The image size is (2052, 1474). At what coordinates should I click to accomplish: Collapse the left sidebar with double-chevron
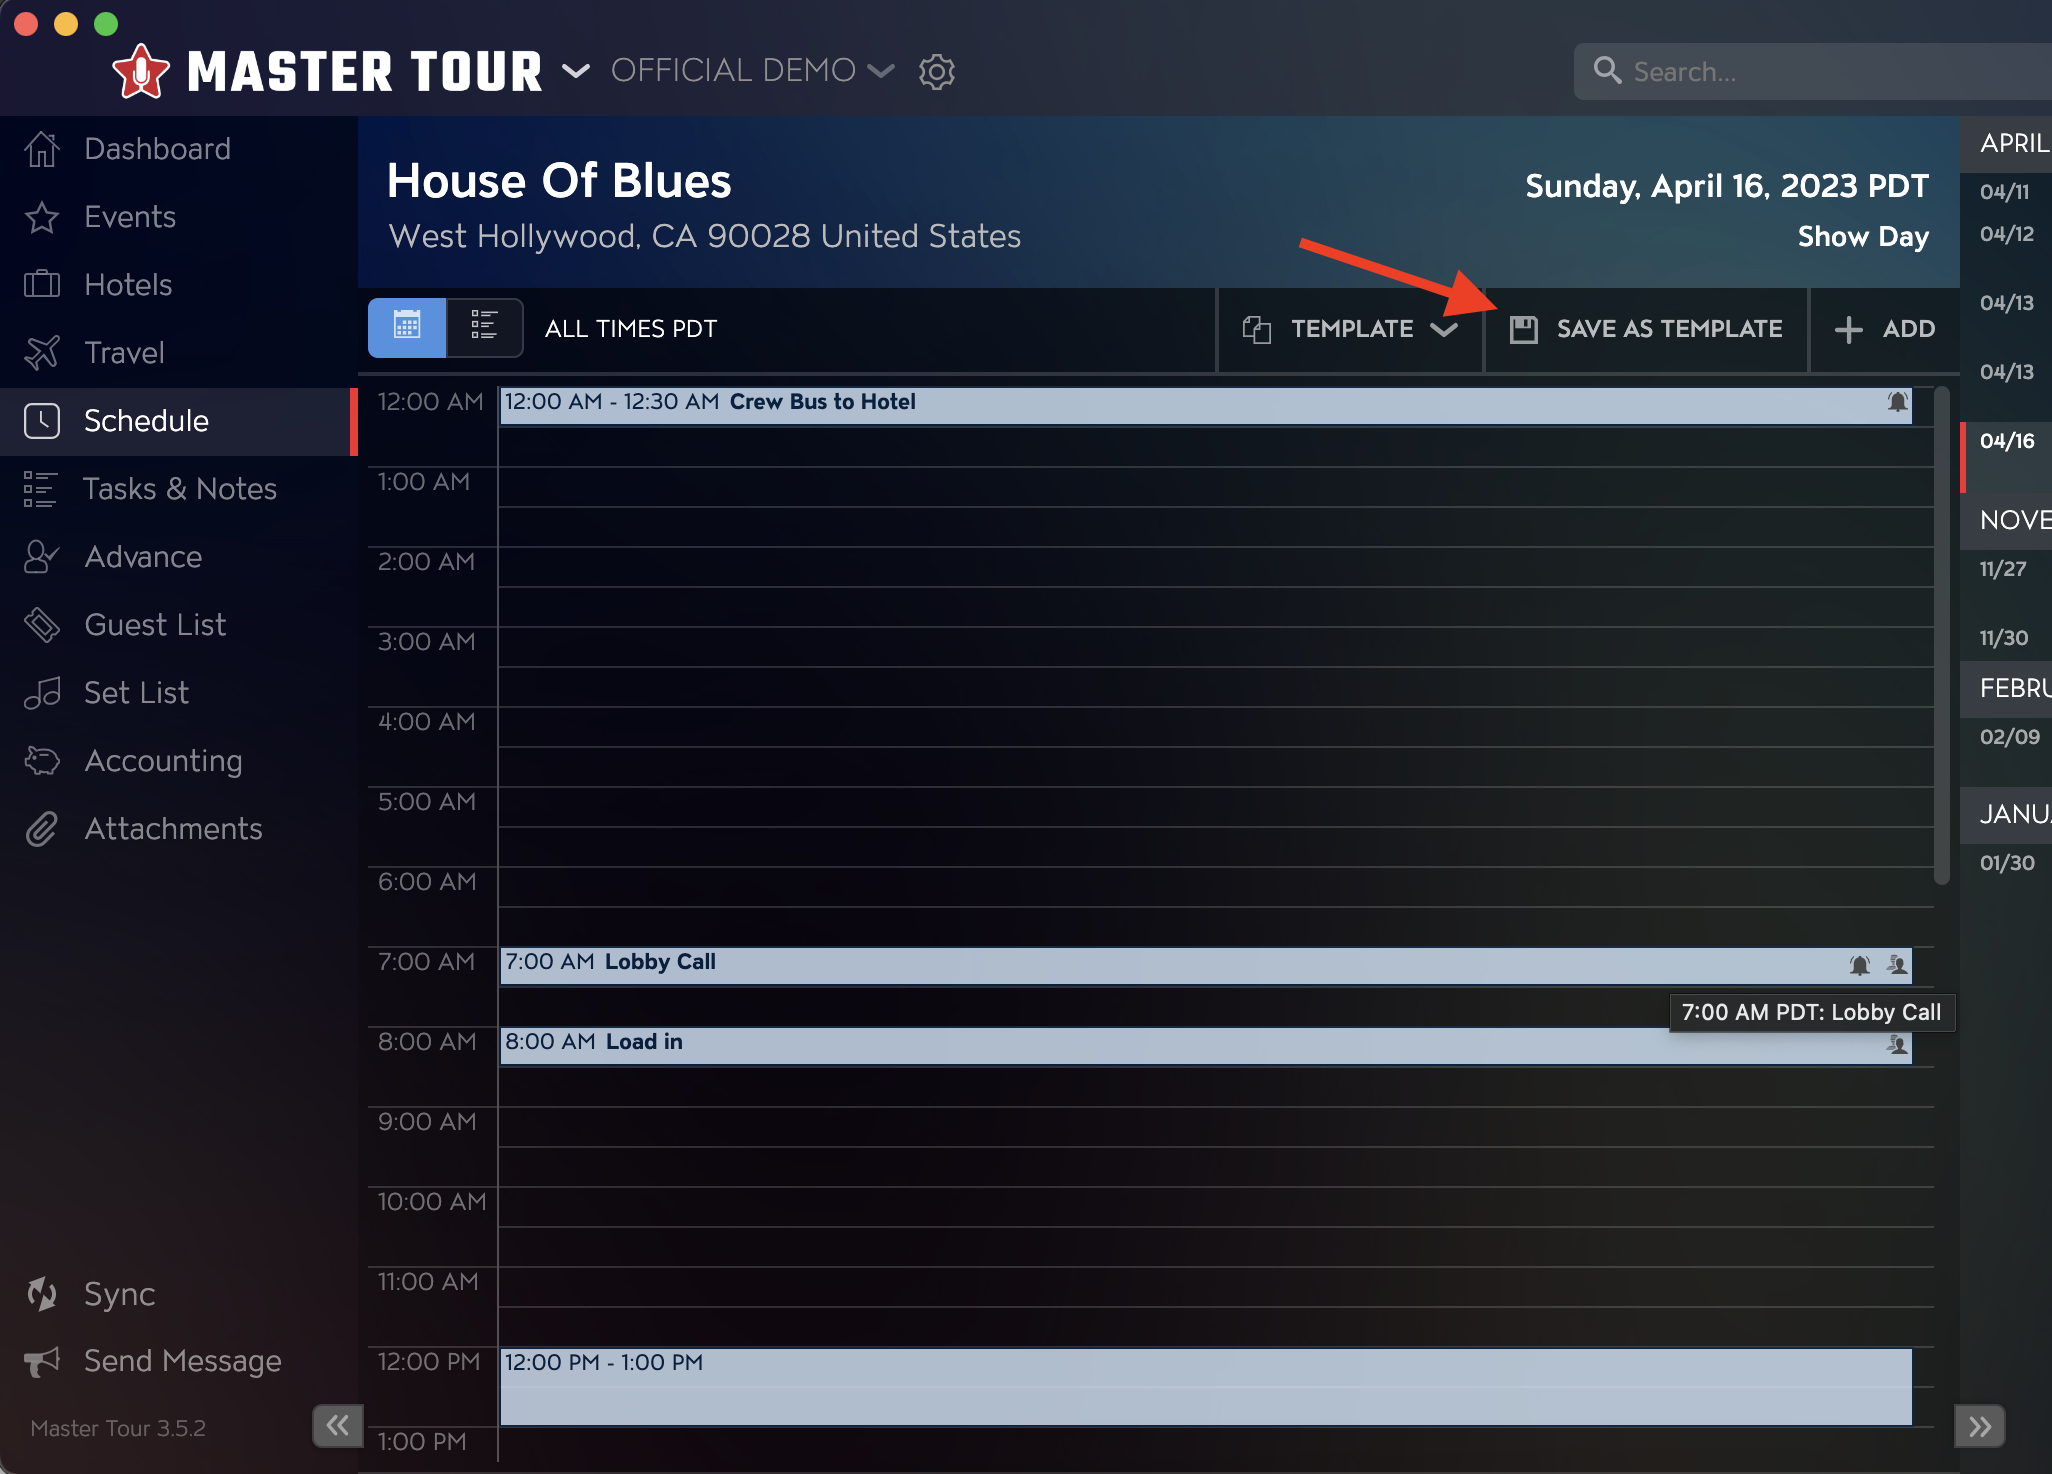(337, 1425)
